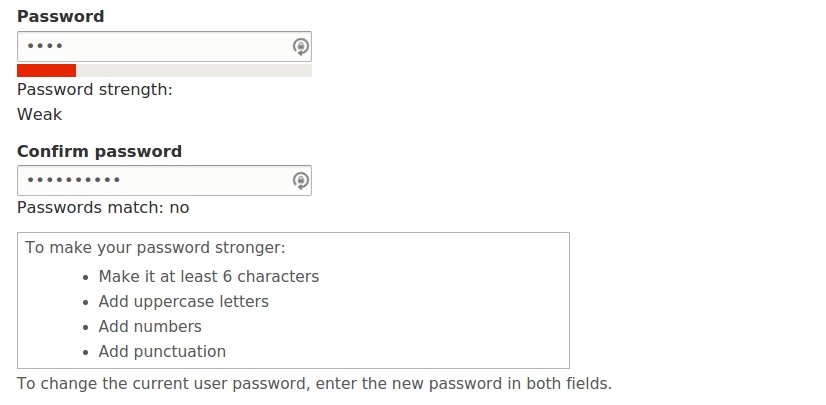Click 'To make your password stronger:' heading
826x405 pixels.
coord(155,247)
